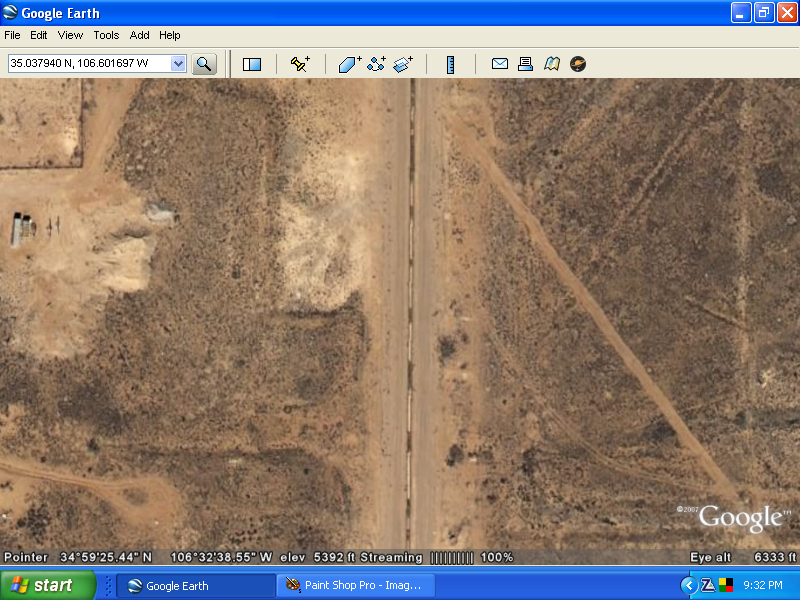Select the ruler measurement tool
The height and width of the screenshot is (600, 800).
pyautogui.click(x=451, y=64)
